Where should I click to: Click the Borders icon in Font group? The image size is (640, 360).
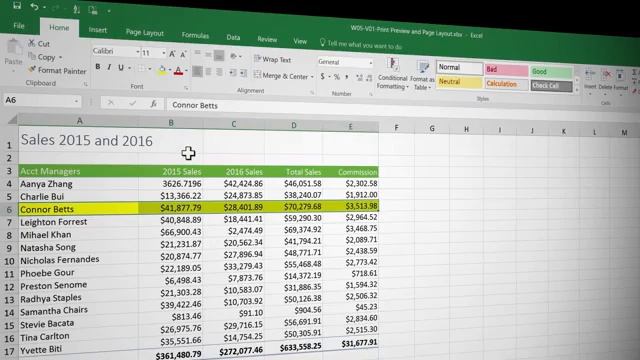click(141, 68)
